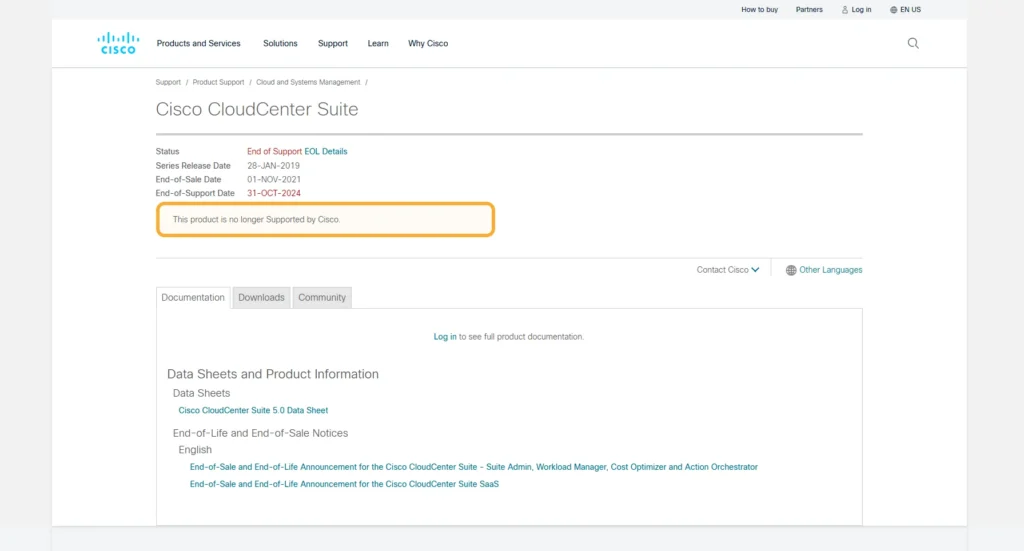Click the Cisco logo
The width and height of the screenshot is (1024, 551).
click(x=118, y=43)
